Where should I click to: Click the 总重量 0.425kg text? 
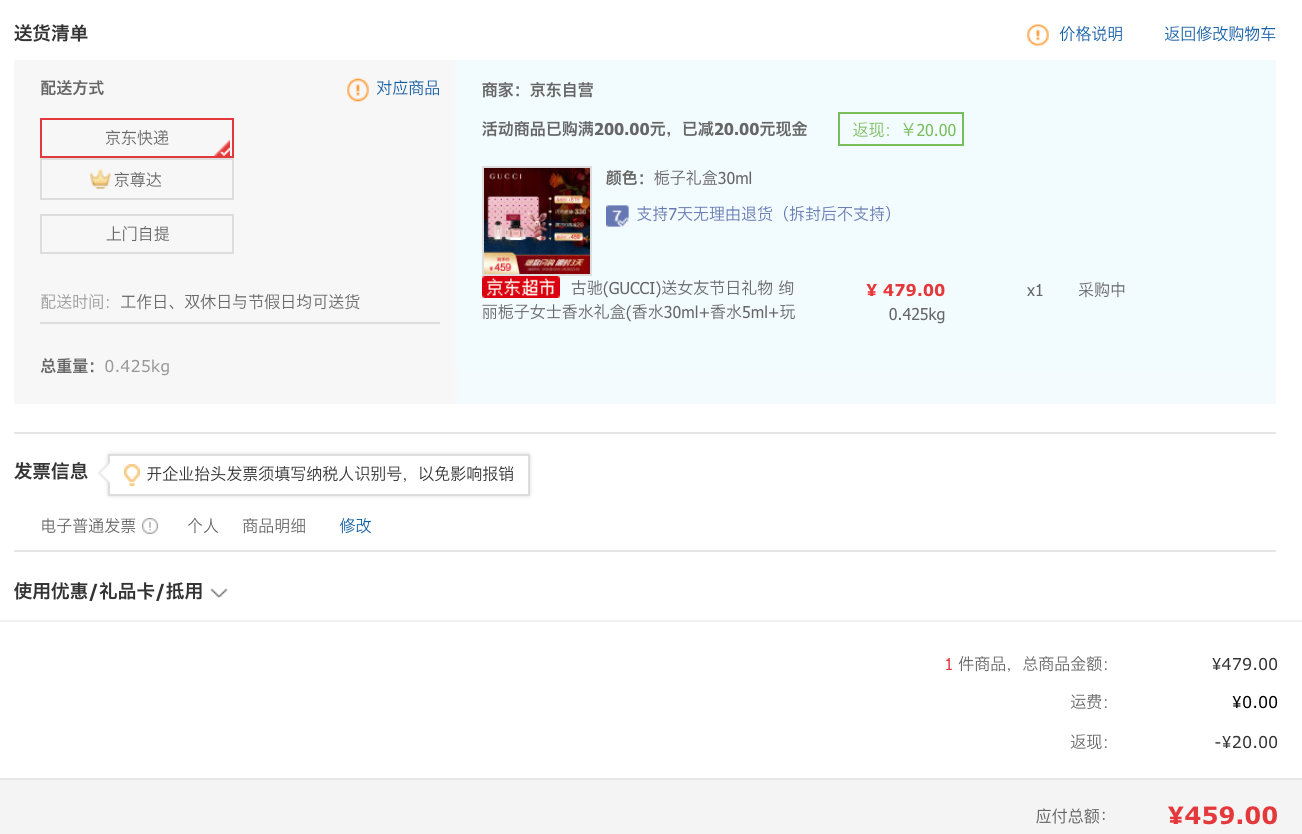tap(105, 366)
